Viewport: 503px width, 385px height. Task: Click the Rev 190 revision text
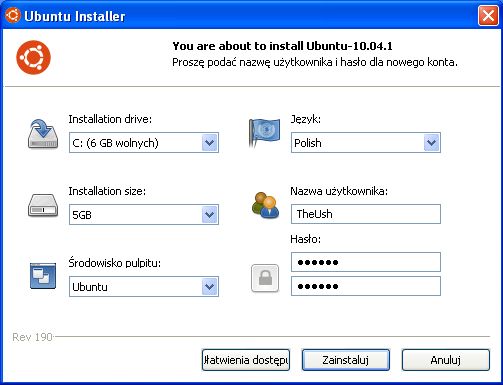pos(32,337)
